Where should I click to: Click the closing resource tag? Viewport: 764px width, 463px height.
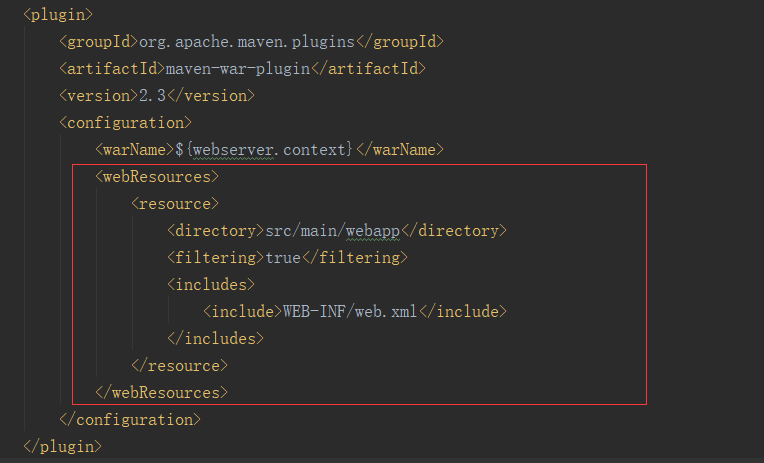179,366
